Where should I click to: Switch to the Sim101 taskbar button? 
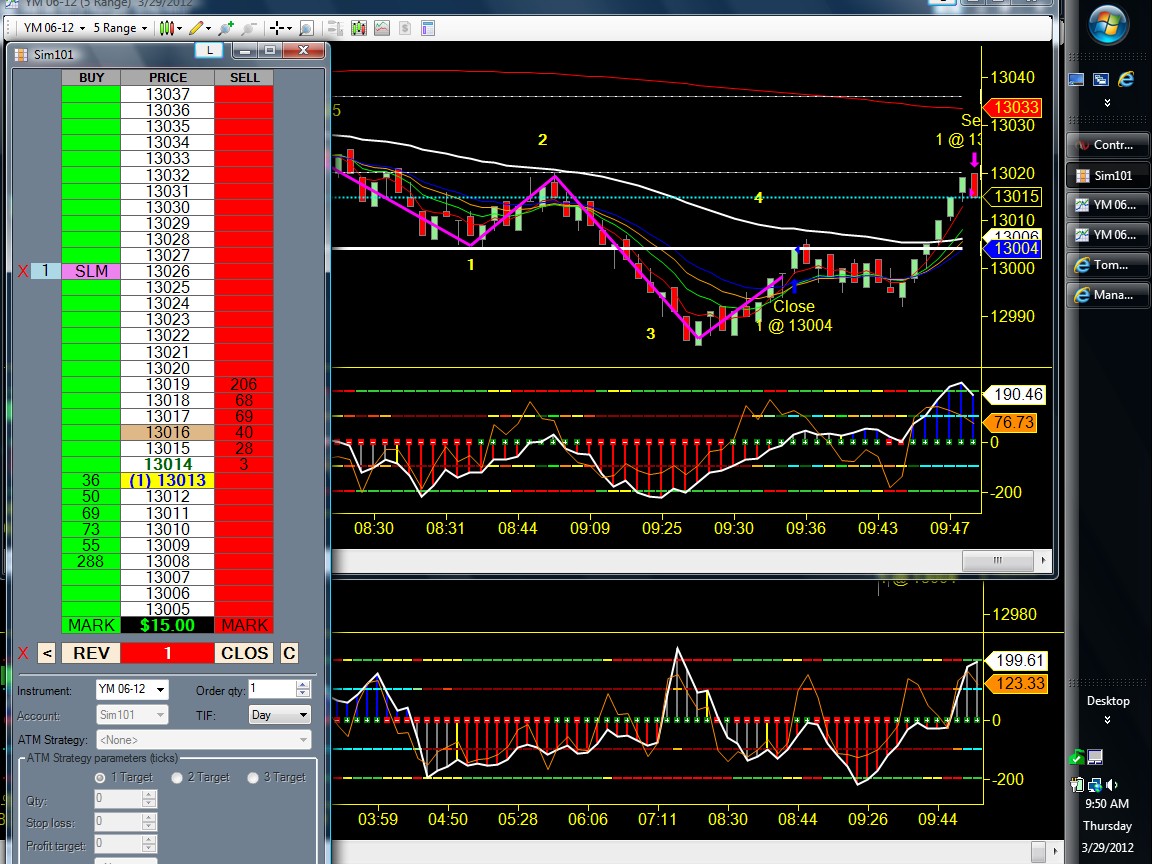[1107, 176]
